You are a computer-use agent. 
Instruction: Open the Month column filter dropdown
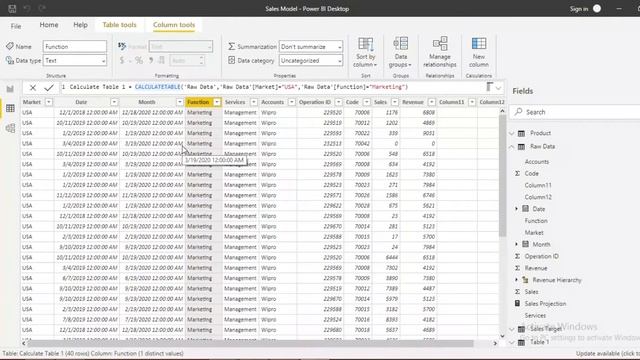(x=180, y=102)
